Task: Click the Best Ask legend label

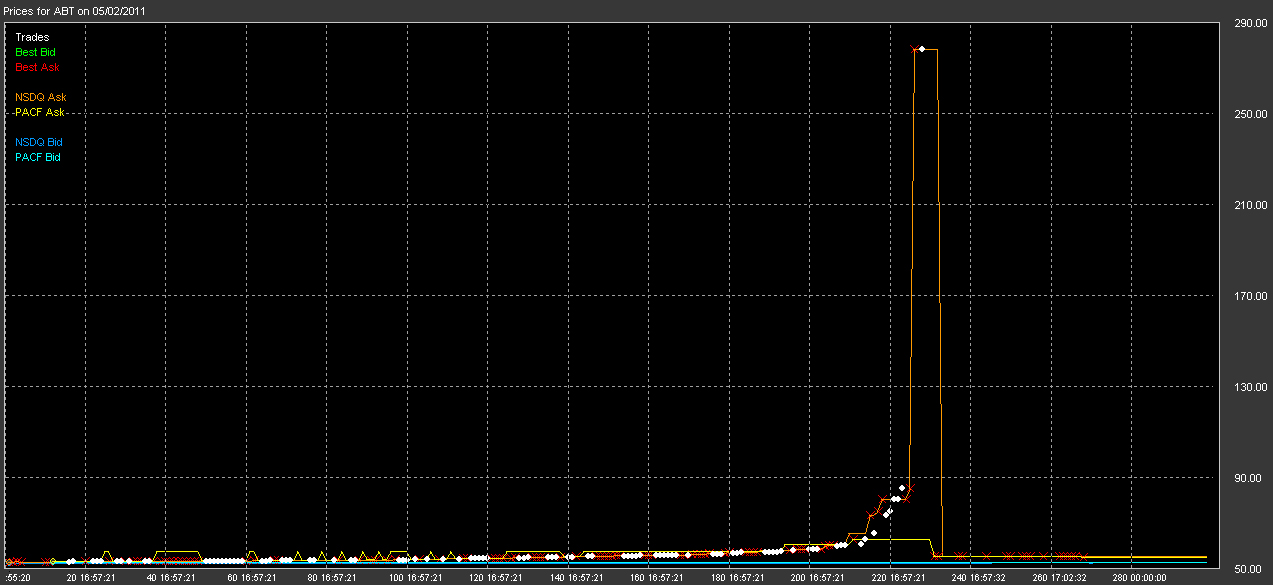Action: point(37,67)
